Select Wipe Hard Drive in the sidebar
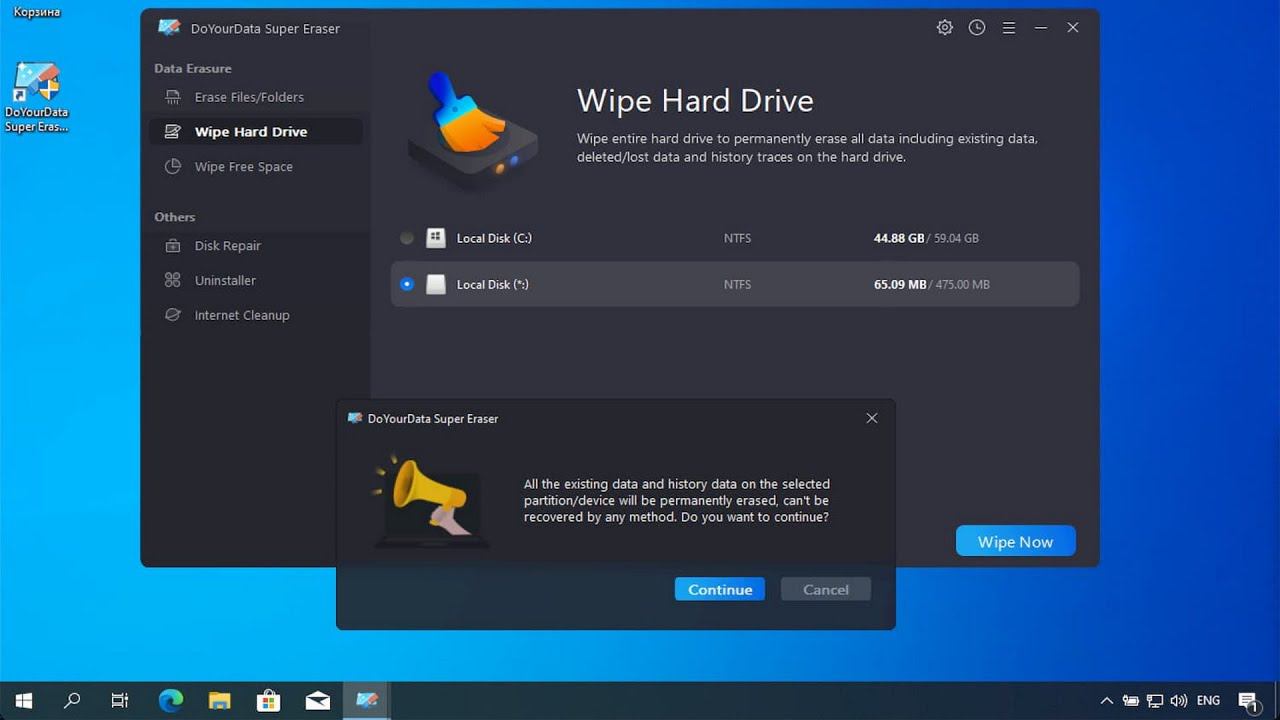 coord(255,132)
